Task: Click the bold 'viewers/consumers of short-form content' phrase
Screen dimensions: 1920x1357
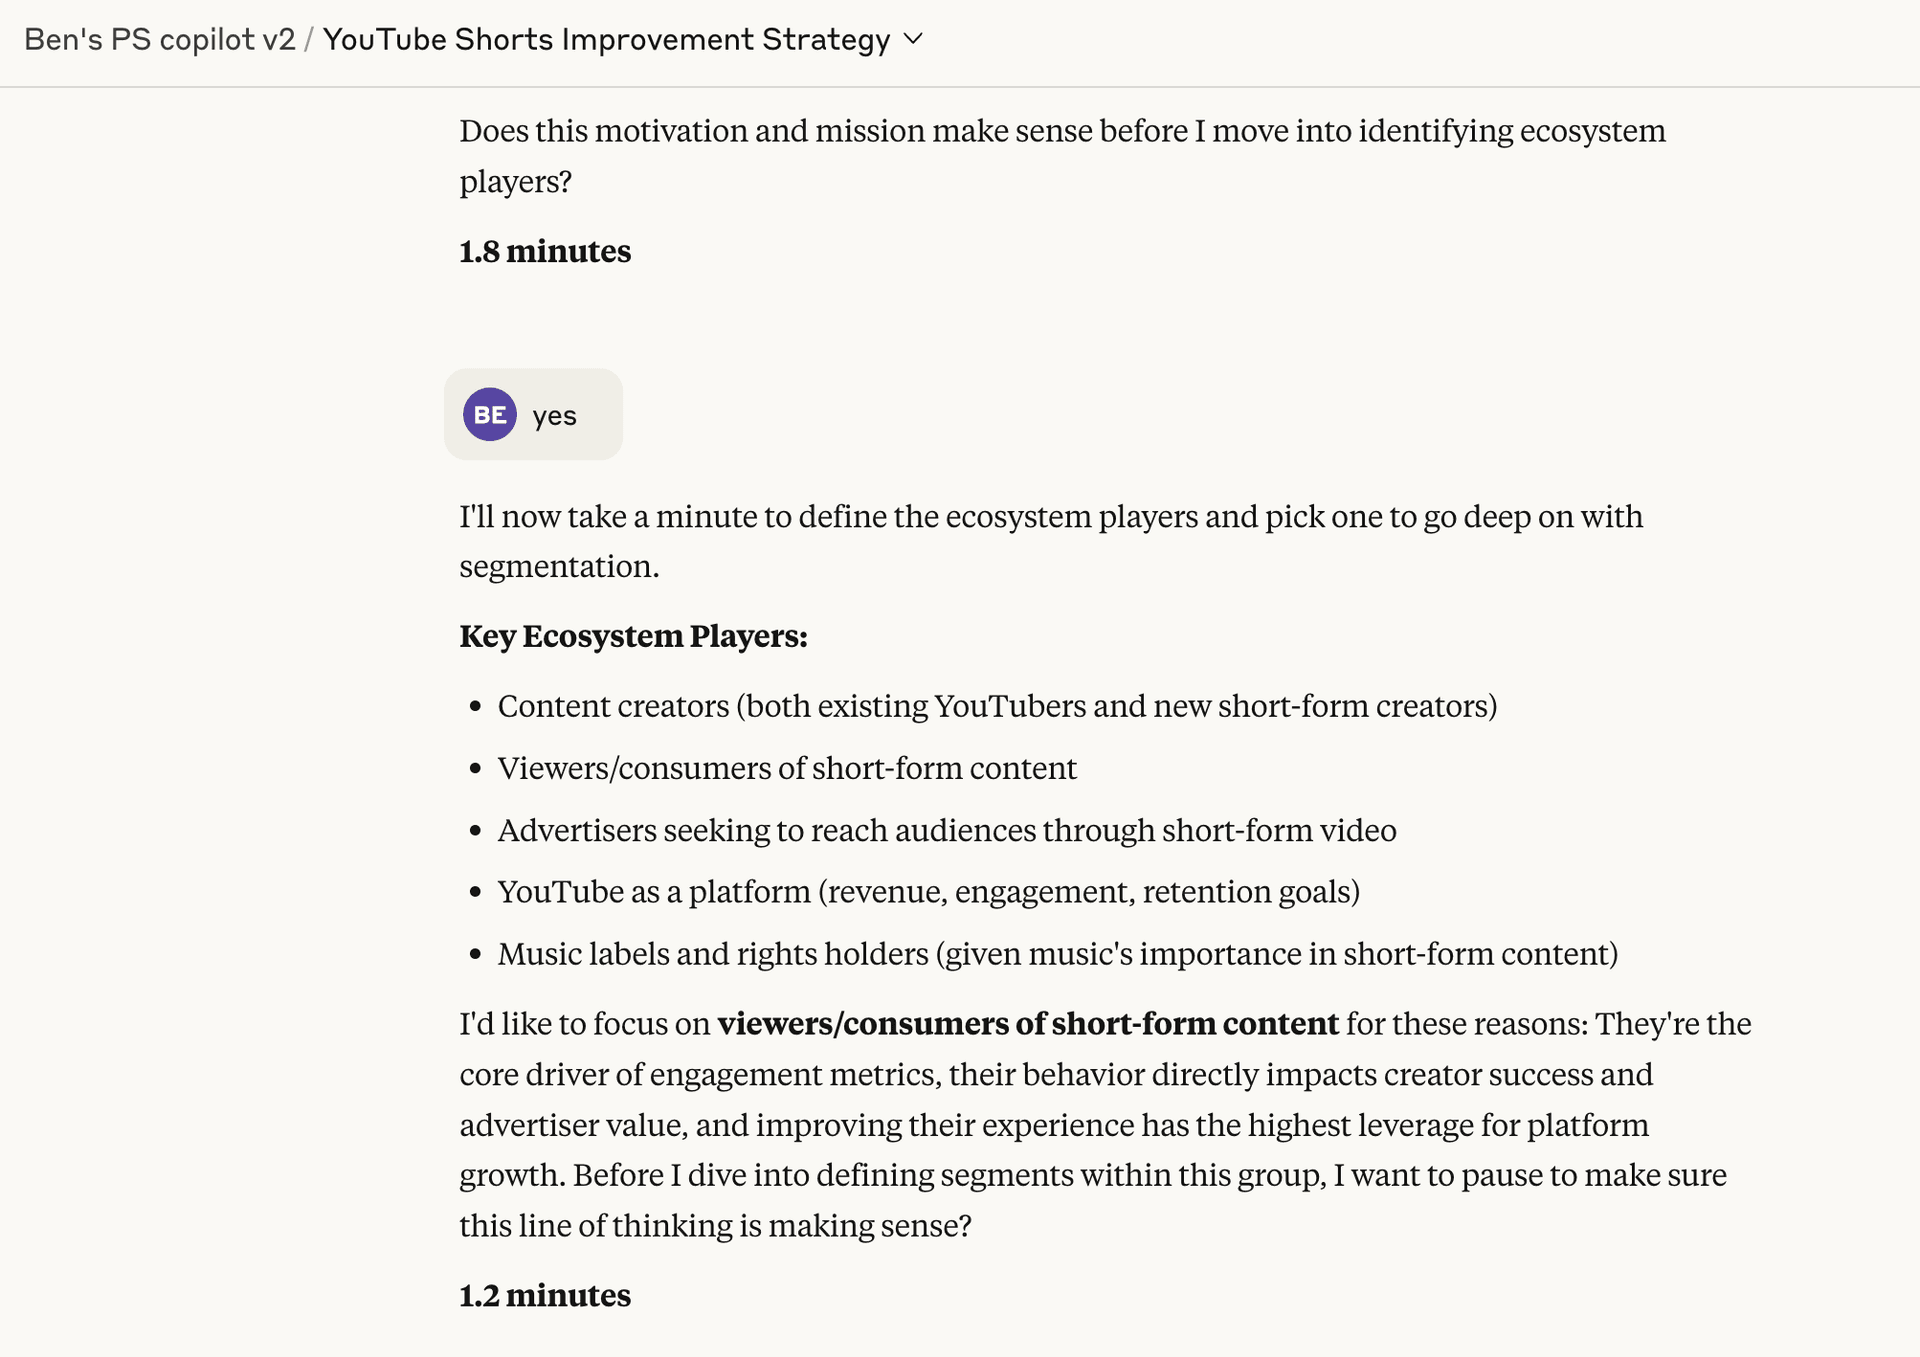Action: (1028, 1024)
